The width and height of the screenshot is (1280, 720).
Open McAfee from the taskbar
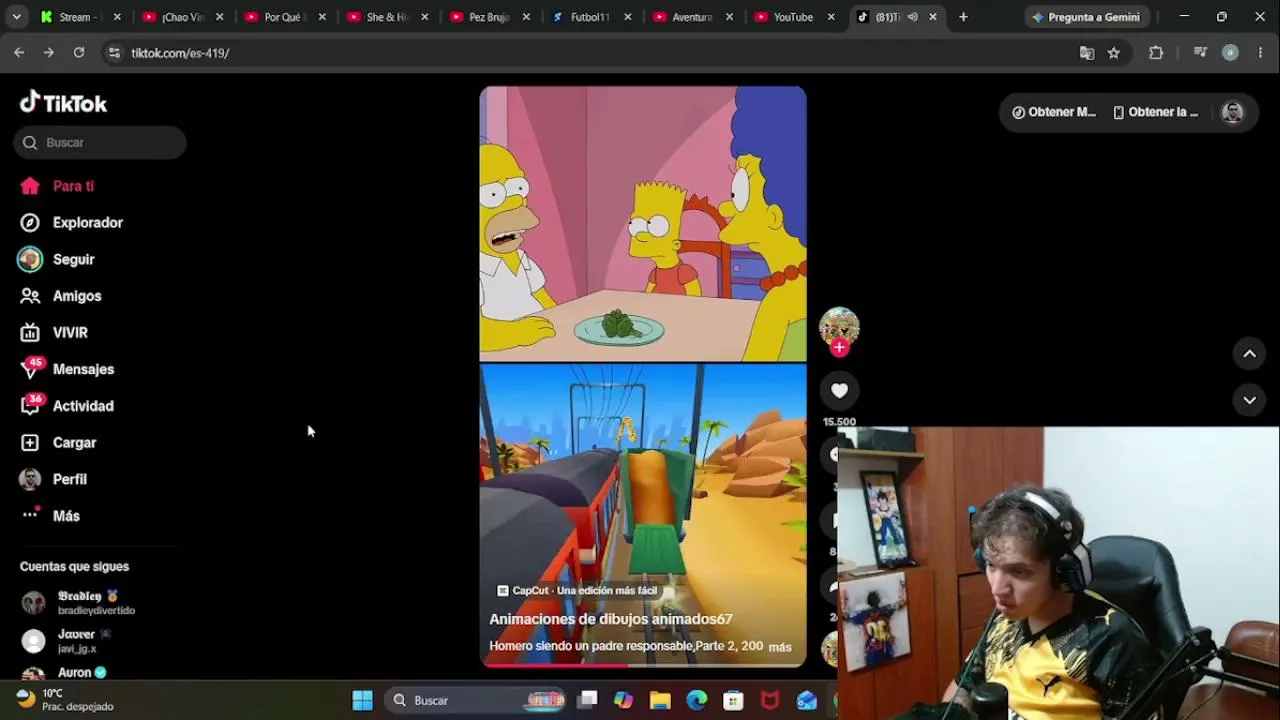[771, 700]
